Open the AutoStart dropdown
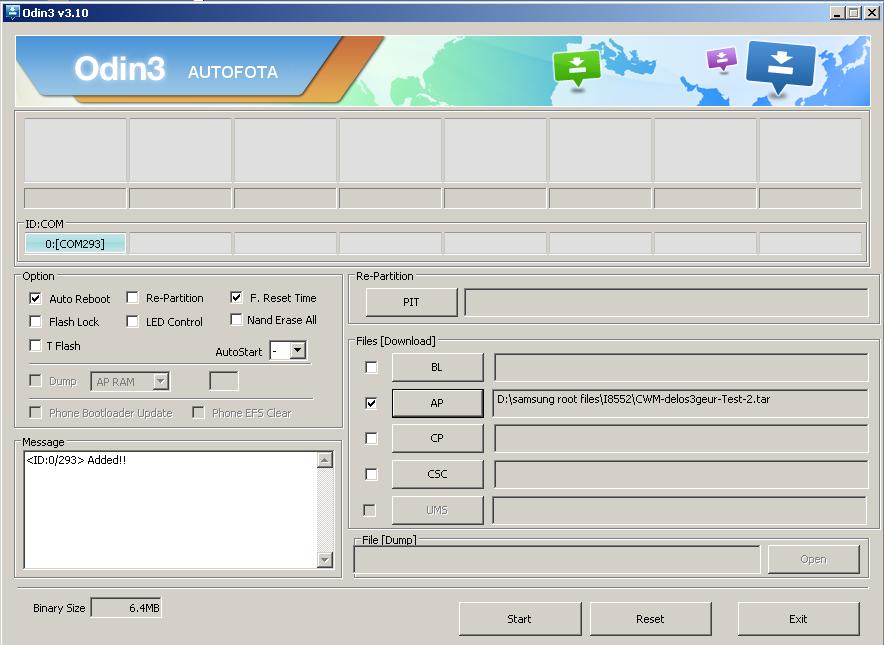This screenshot has height=645, width=884. point(298,351)
